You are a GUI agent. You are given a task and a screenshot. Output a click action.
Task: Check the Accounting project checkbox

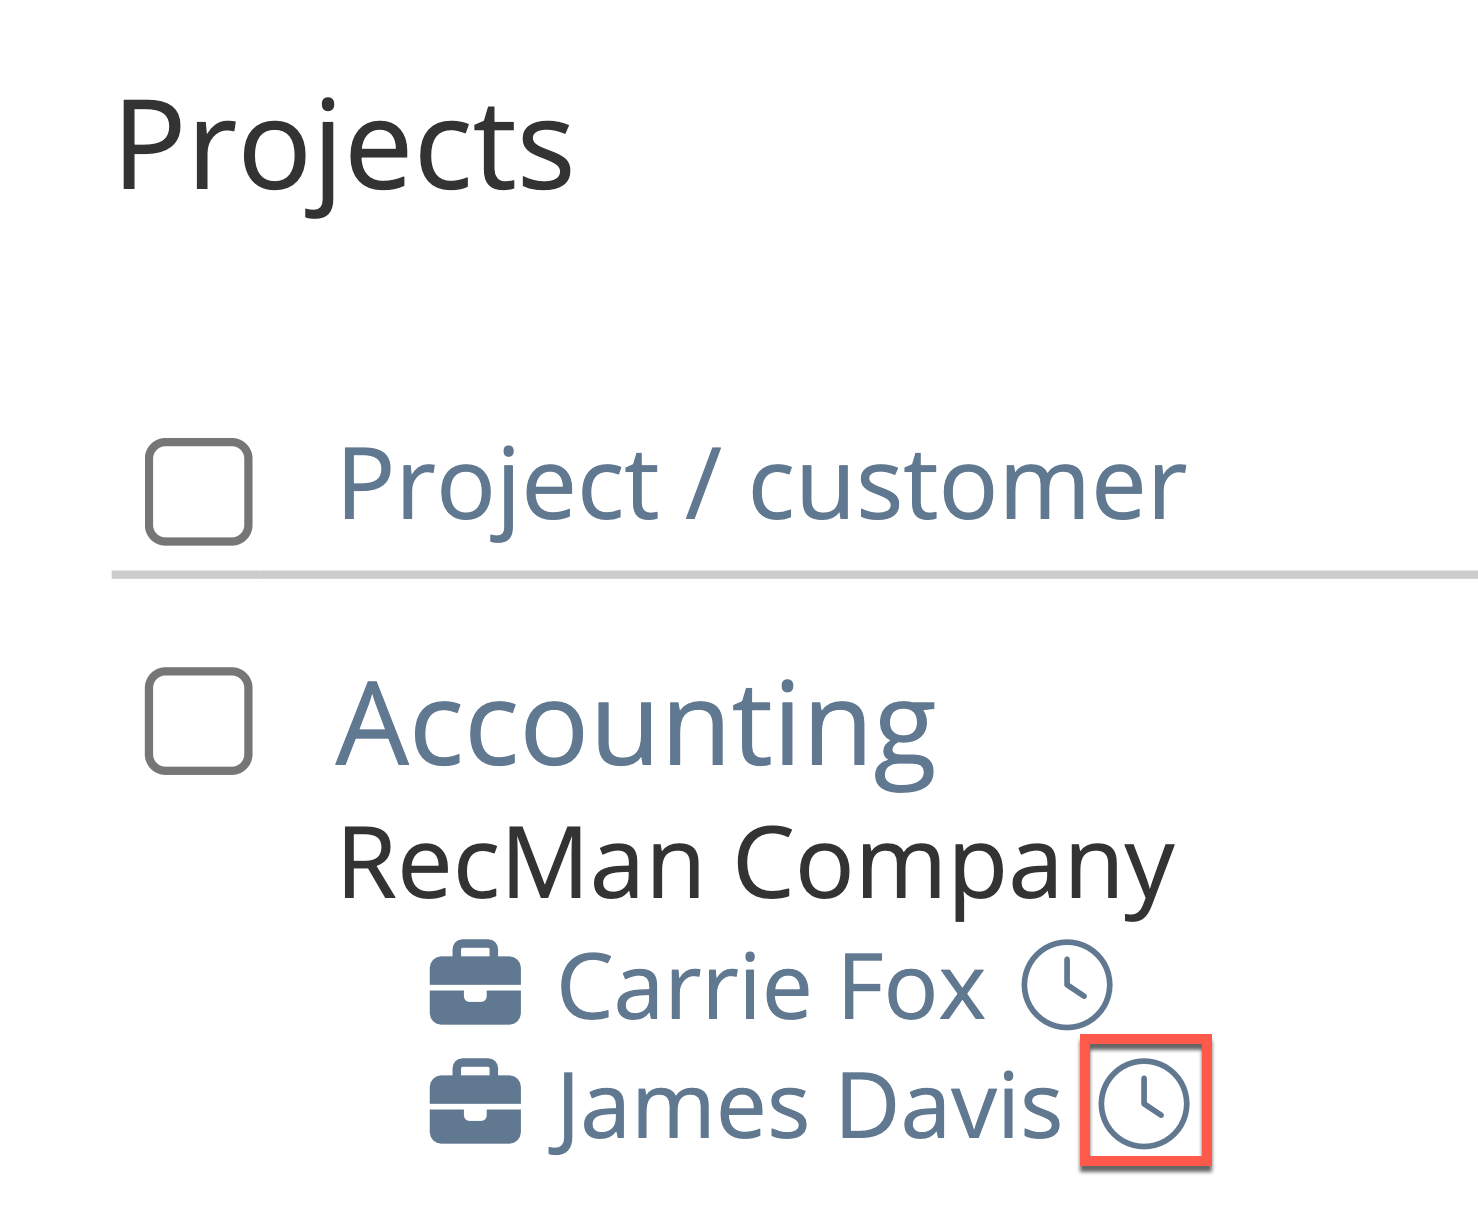tap(199, 721)
